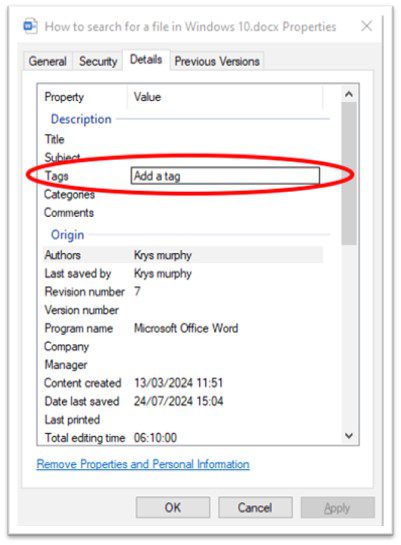The image size is (401, 545).
Task: Click the Title property row
Action: point(183,139)
